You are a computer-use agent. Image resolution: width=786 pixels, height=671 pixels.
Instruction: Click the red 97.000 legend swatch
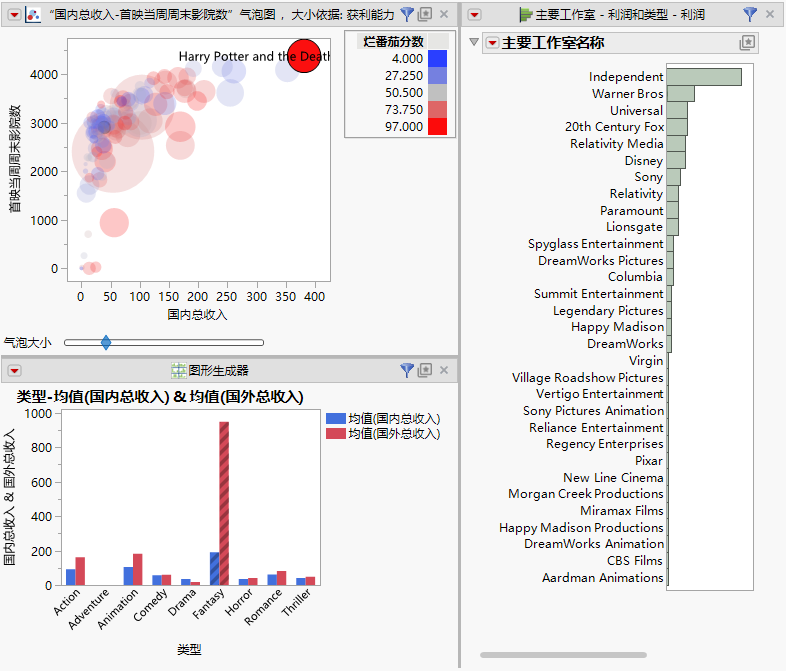pos(437,127)
